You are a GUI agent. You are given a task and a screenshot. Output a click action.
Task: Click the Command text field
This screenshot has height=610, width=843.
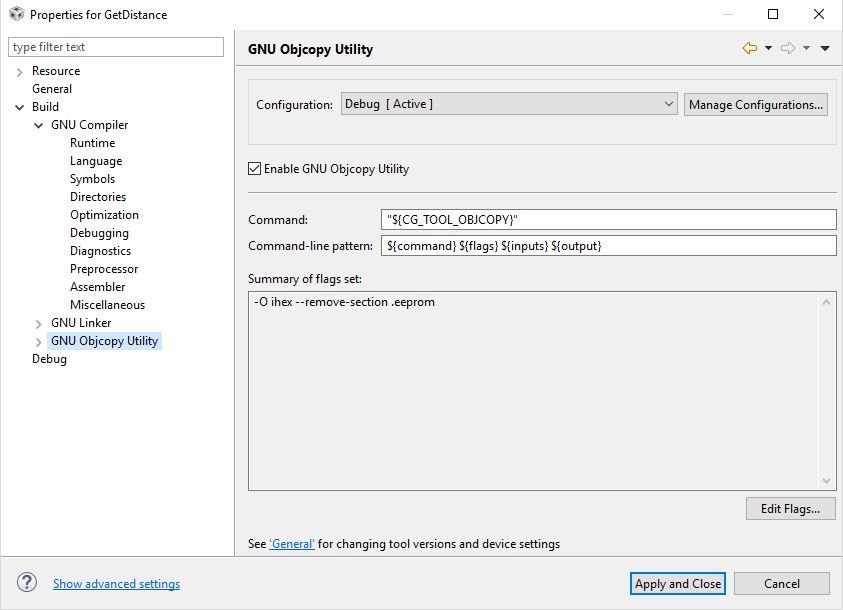coord(609,219)
